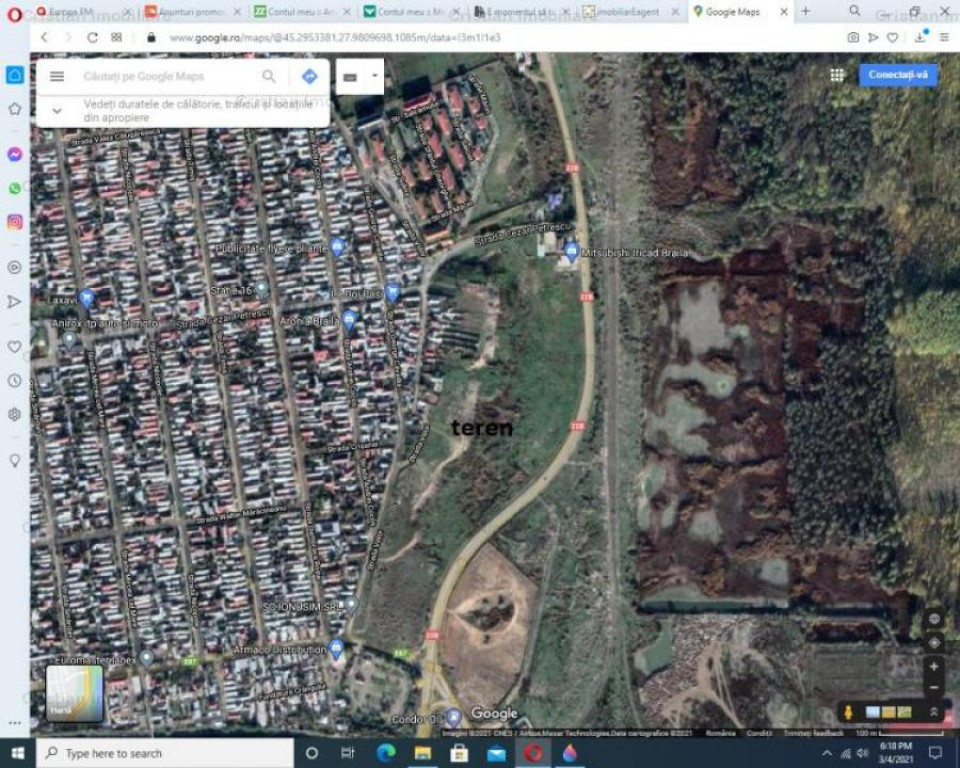Zoom in the map with the plus button
Screen dimensions: 960x768
933,666
